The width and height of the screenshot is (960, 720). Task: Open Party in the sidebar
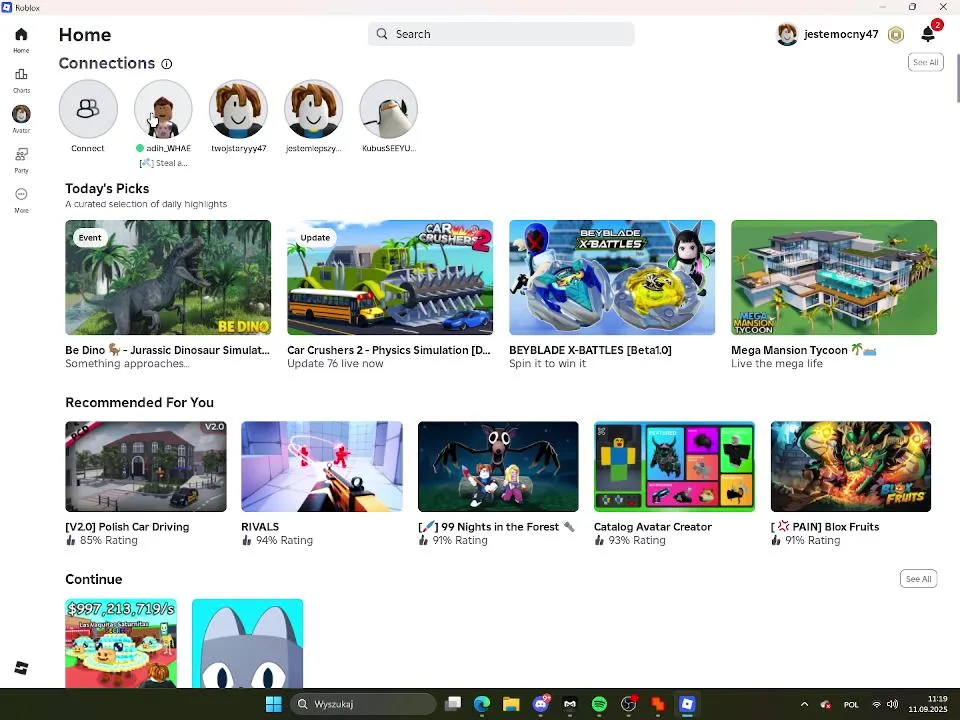click(x=21, y=154)
